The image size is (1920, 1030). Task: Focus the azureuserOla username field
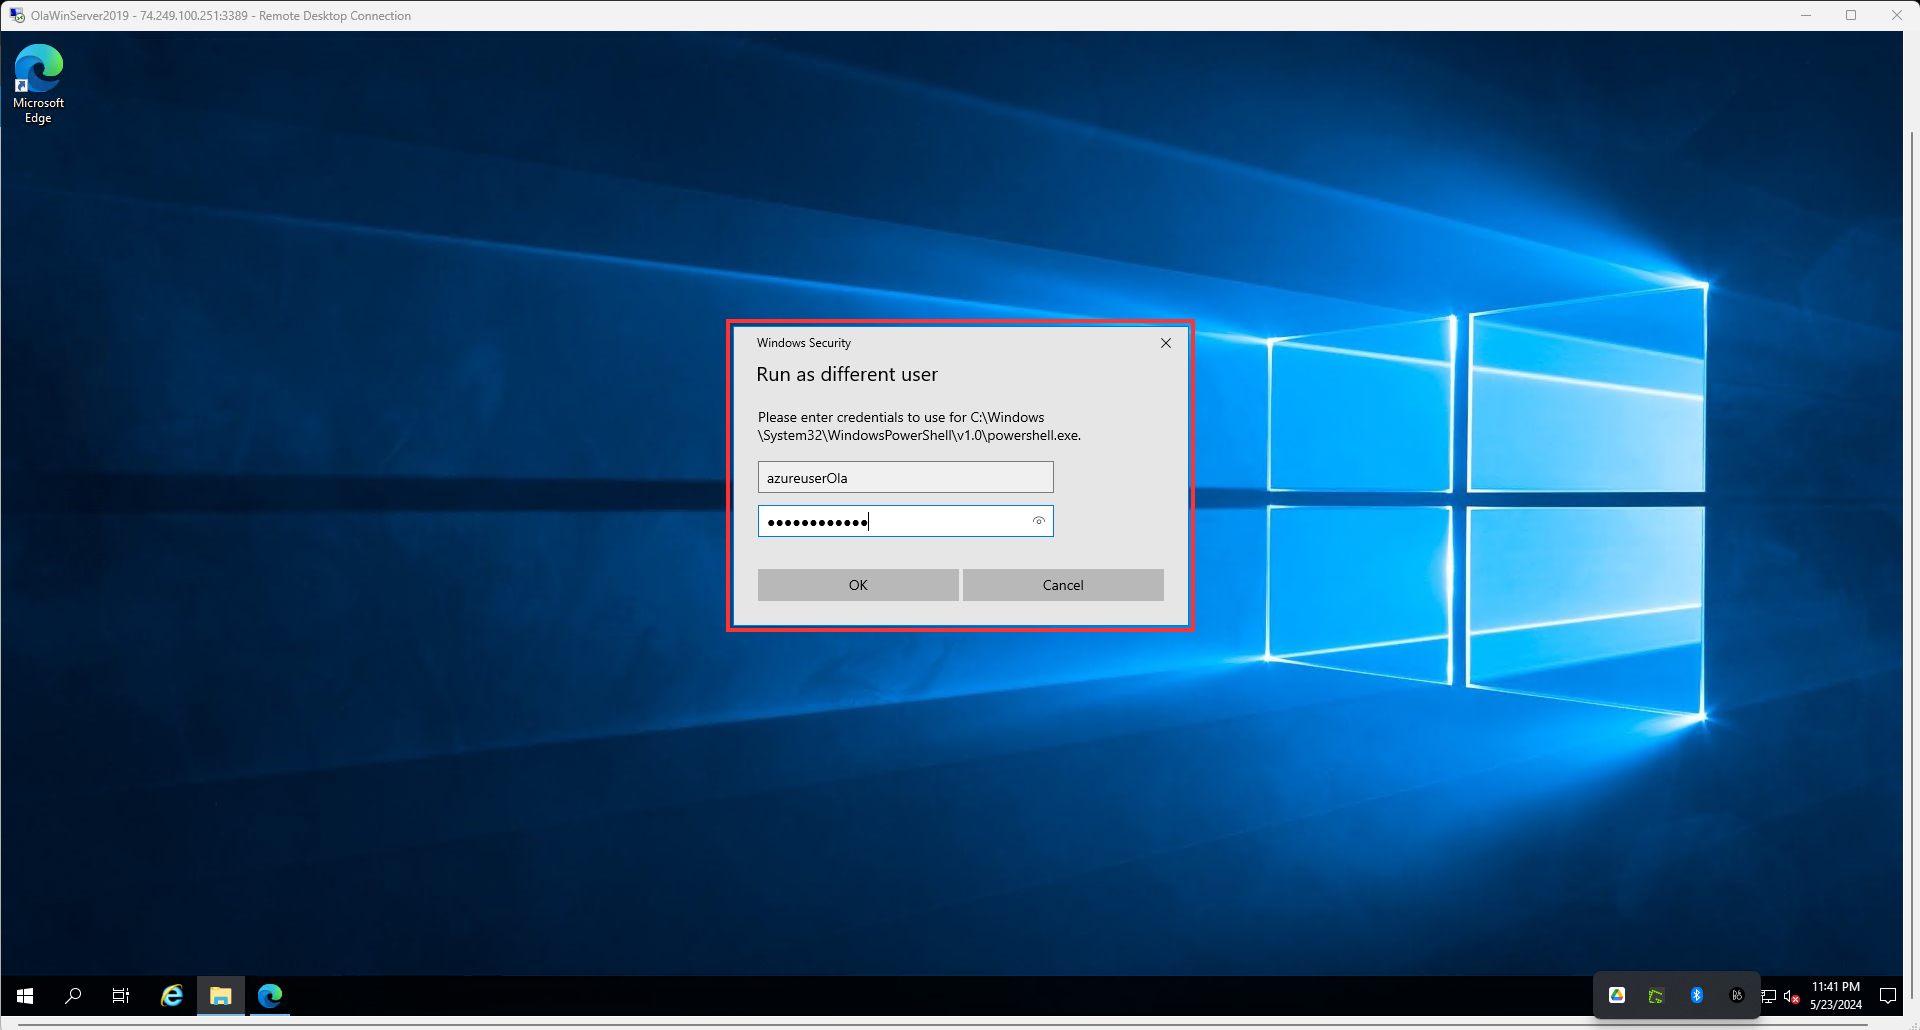pyautogui.click(x=906, y=477)
